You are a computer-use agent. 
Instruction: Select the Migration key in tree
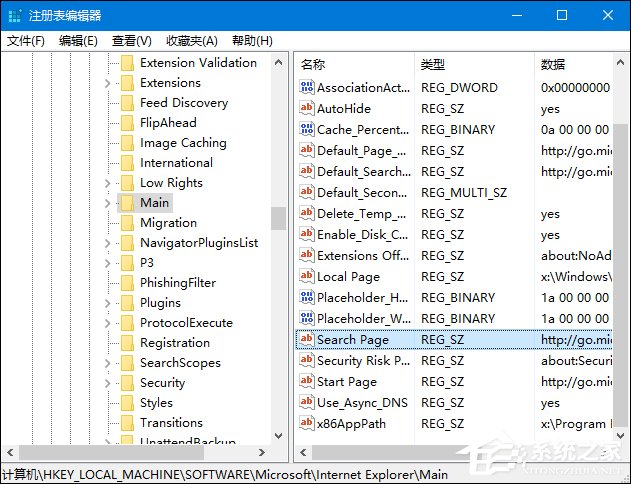tap(168, 222)
